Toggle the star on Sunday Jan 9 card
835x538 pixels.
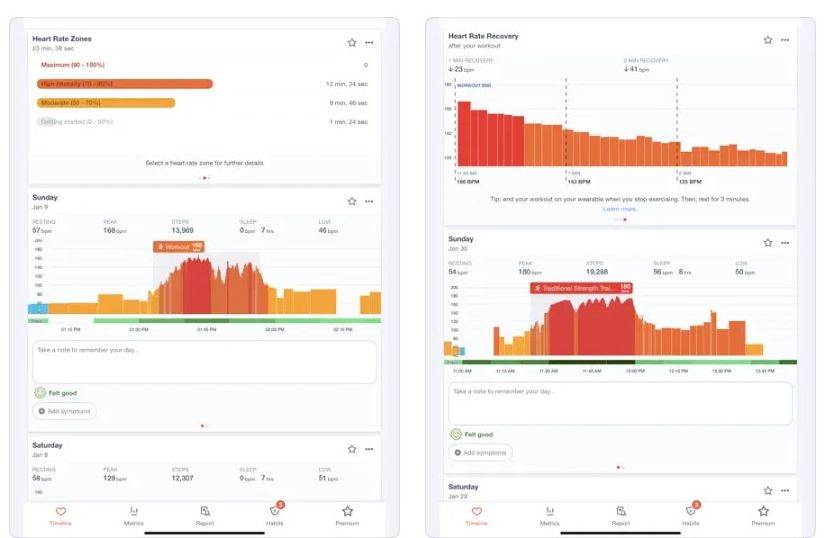(351, 201)
